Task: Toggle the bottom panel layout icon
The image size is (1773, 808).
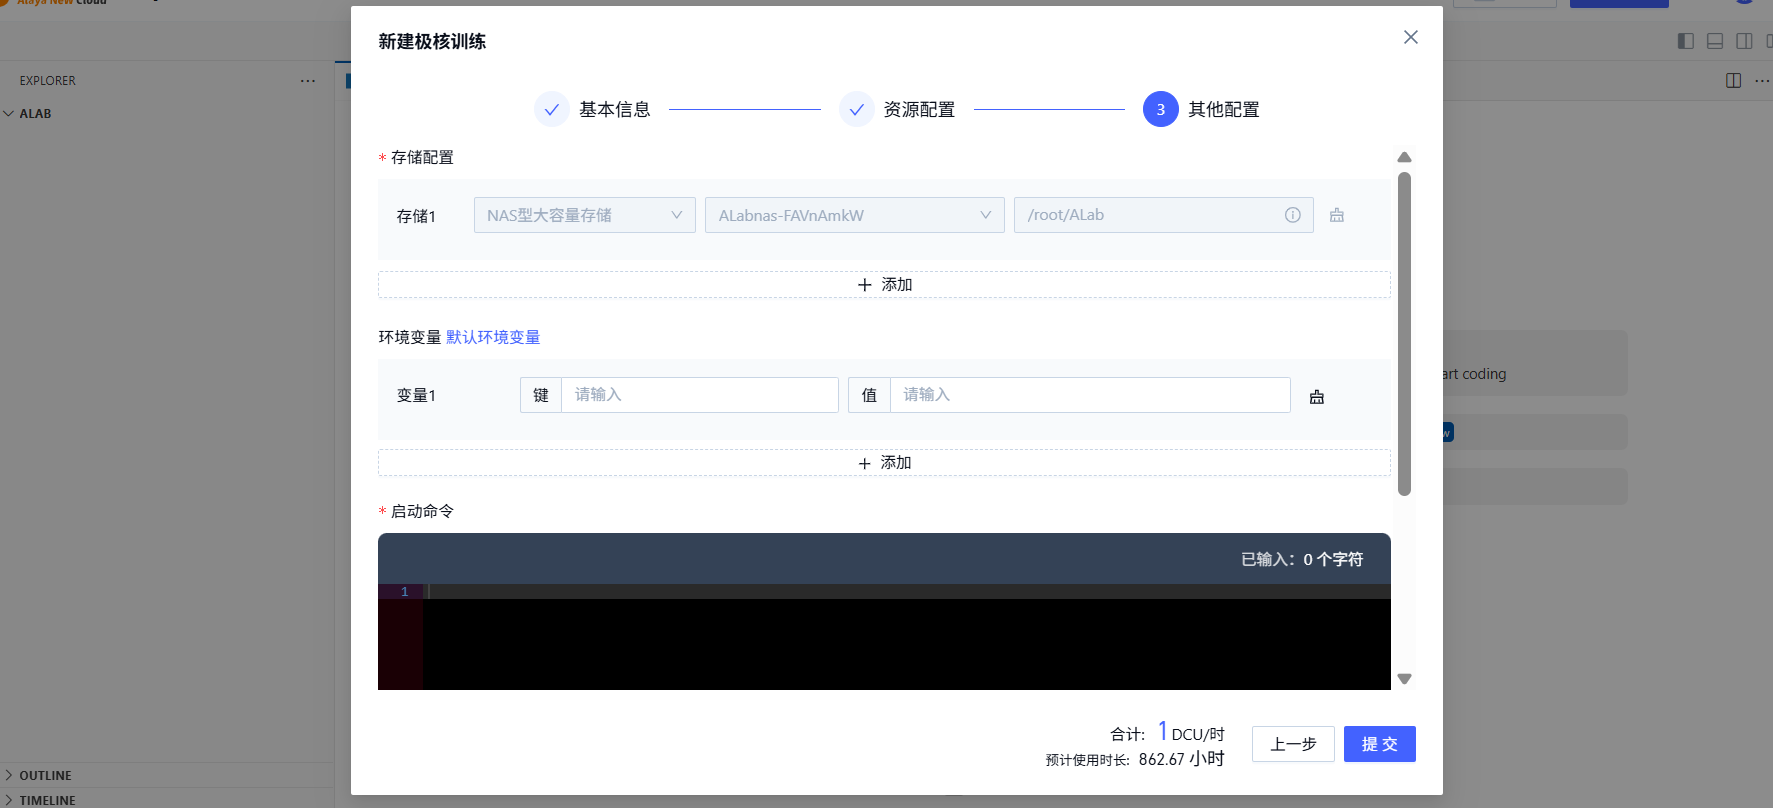Action: pos(1715,41)
